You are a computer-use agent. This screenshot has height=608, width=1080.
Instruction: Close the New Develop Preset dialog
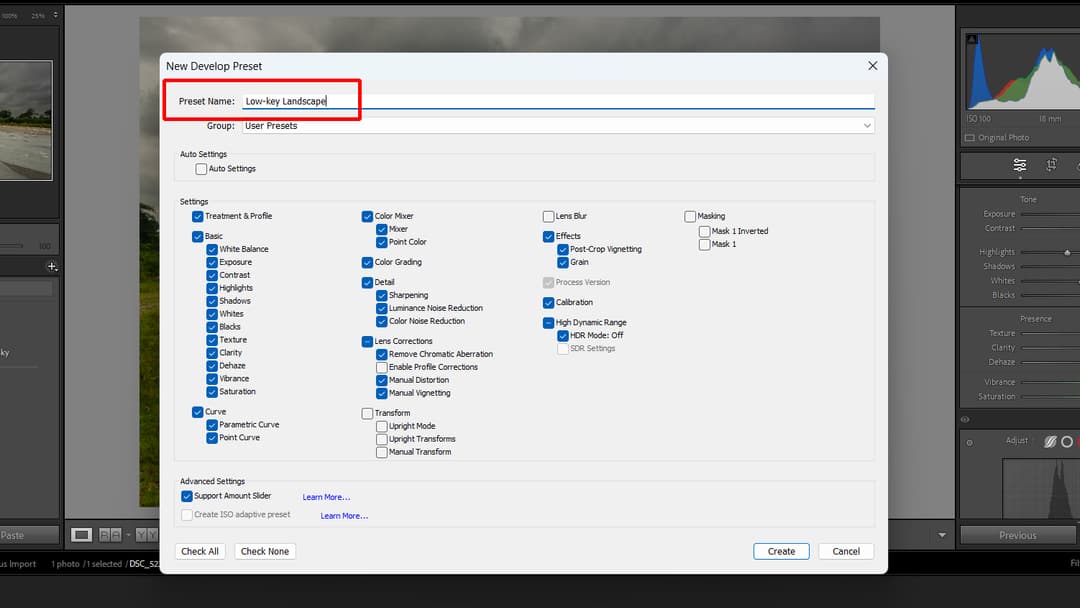pyautogui.click(x=873, y=66)
